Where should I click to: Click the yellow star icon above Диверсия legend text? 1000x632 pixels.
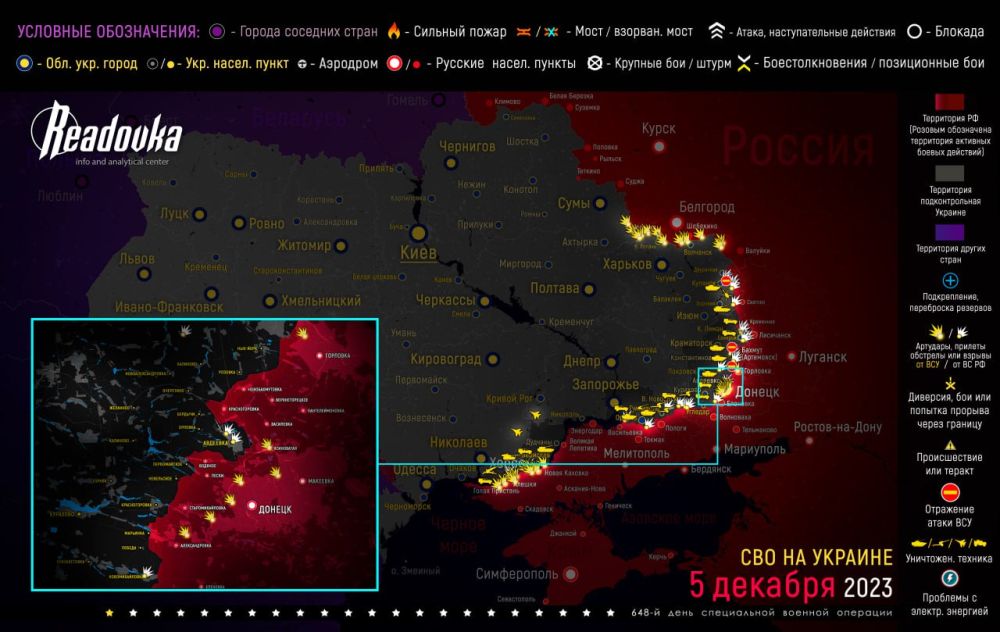click(950, 384)
